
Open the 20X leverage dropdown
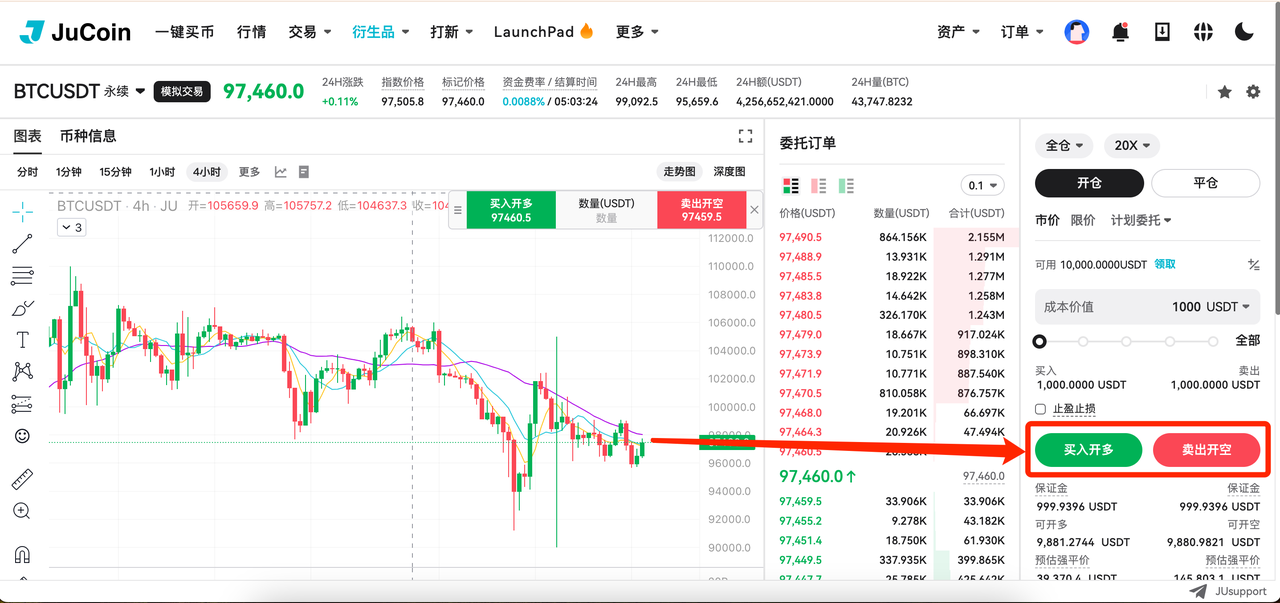pyautogui.click(x=1132, y=145)
